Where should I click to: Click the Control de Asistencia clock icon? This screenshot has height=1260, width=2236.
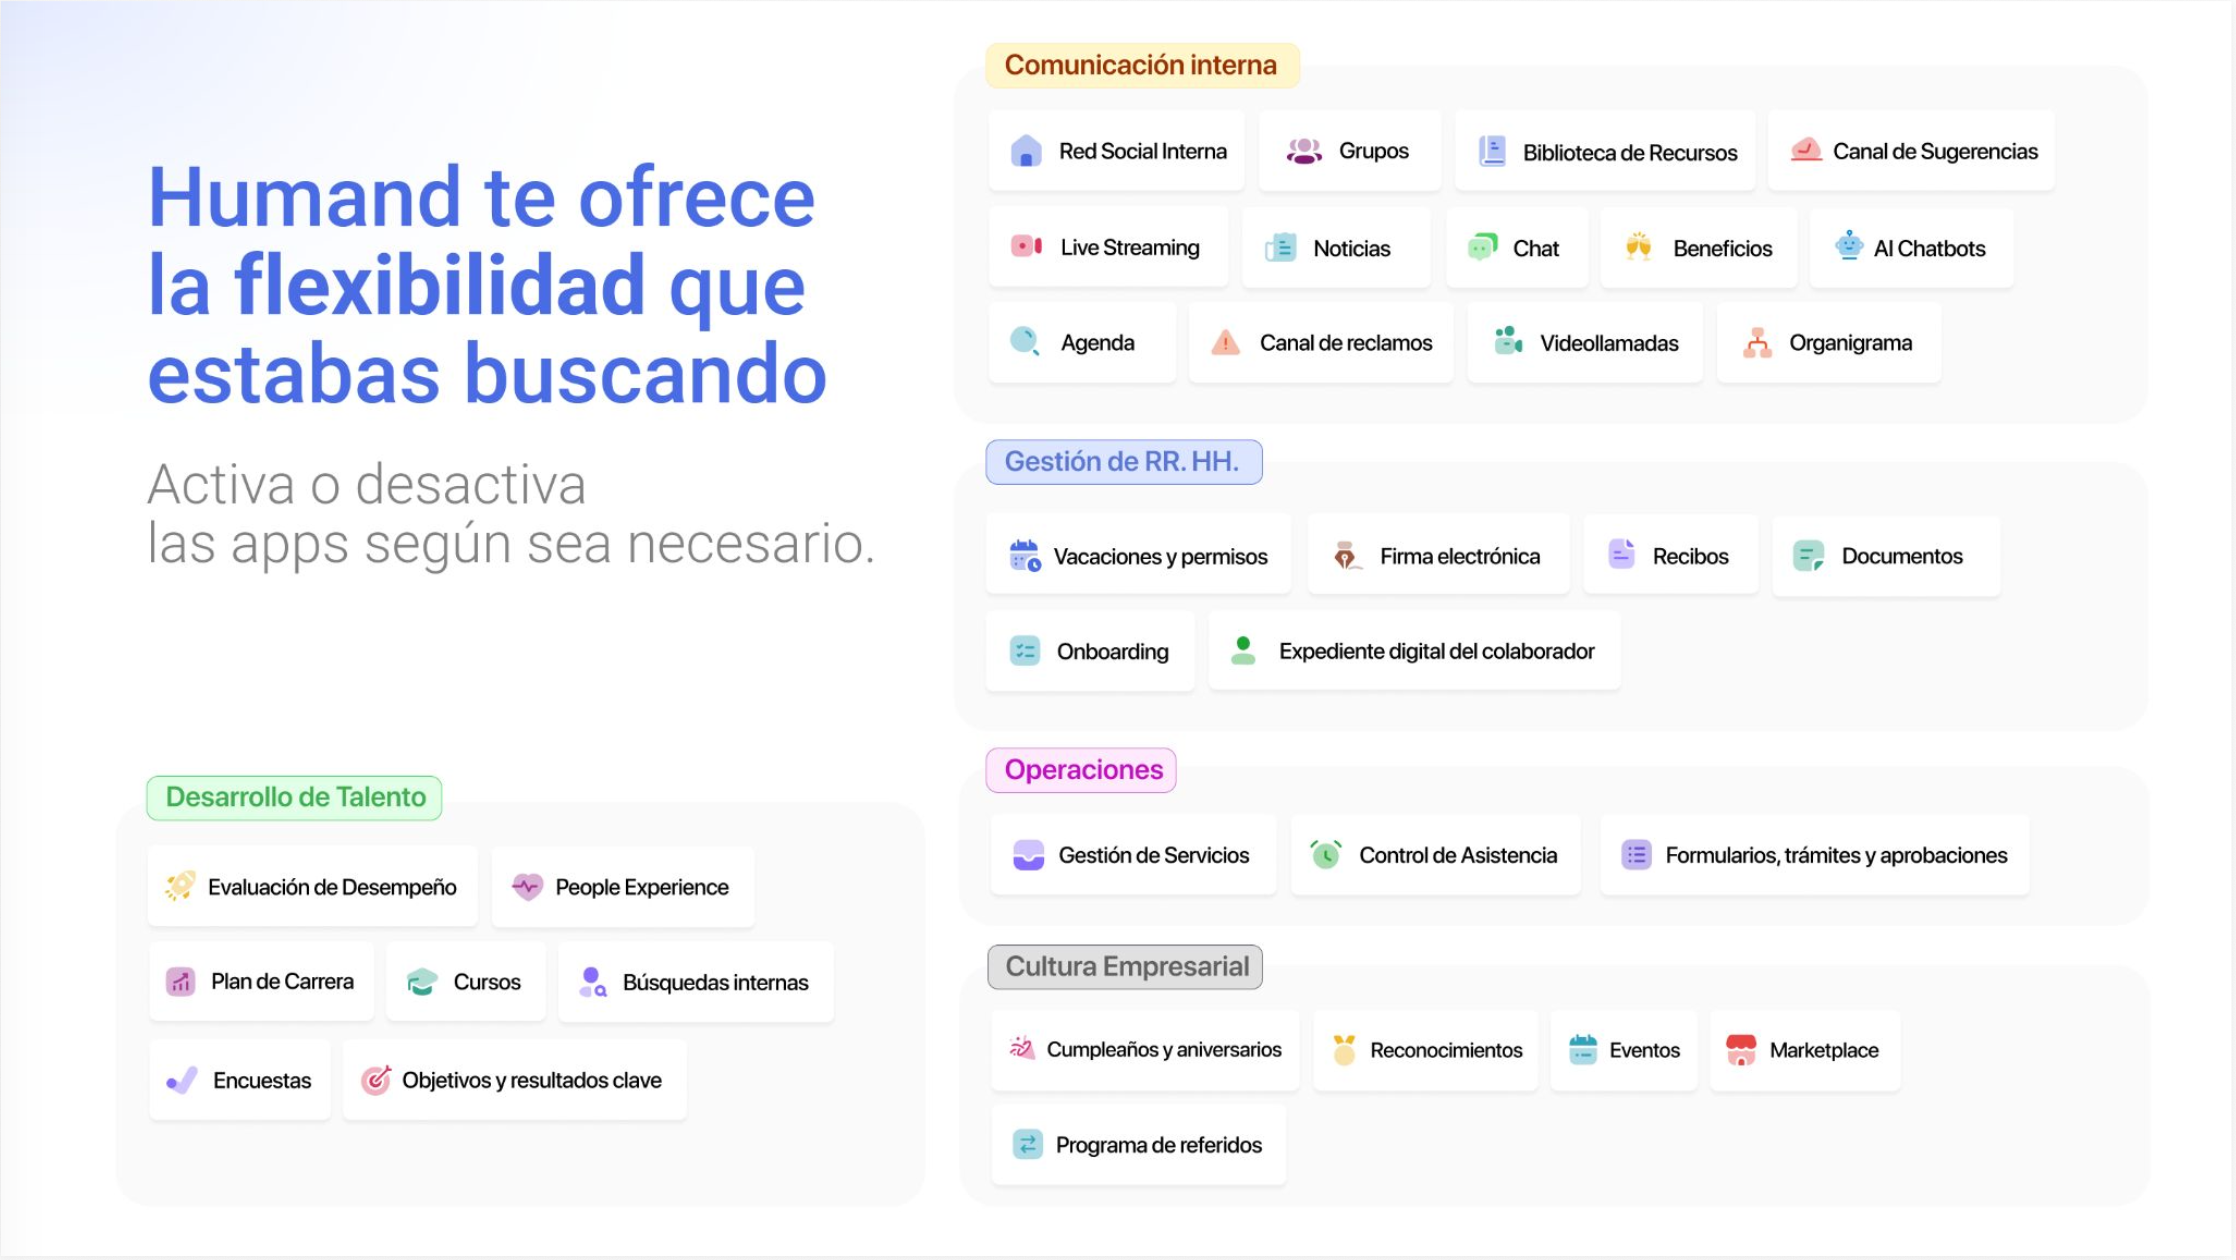[x=1326, y=855]
